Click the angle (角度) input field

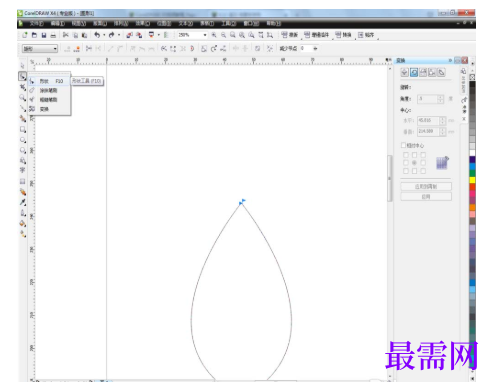point(428,99)
